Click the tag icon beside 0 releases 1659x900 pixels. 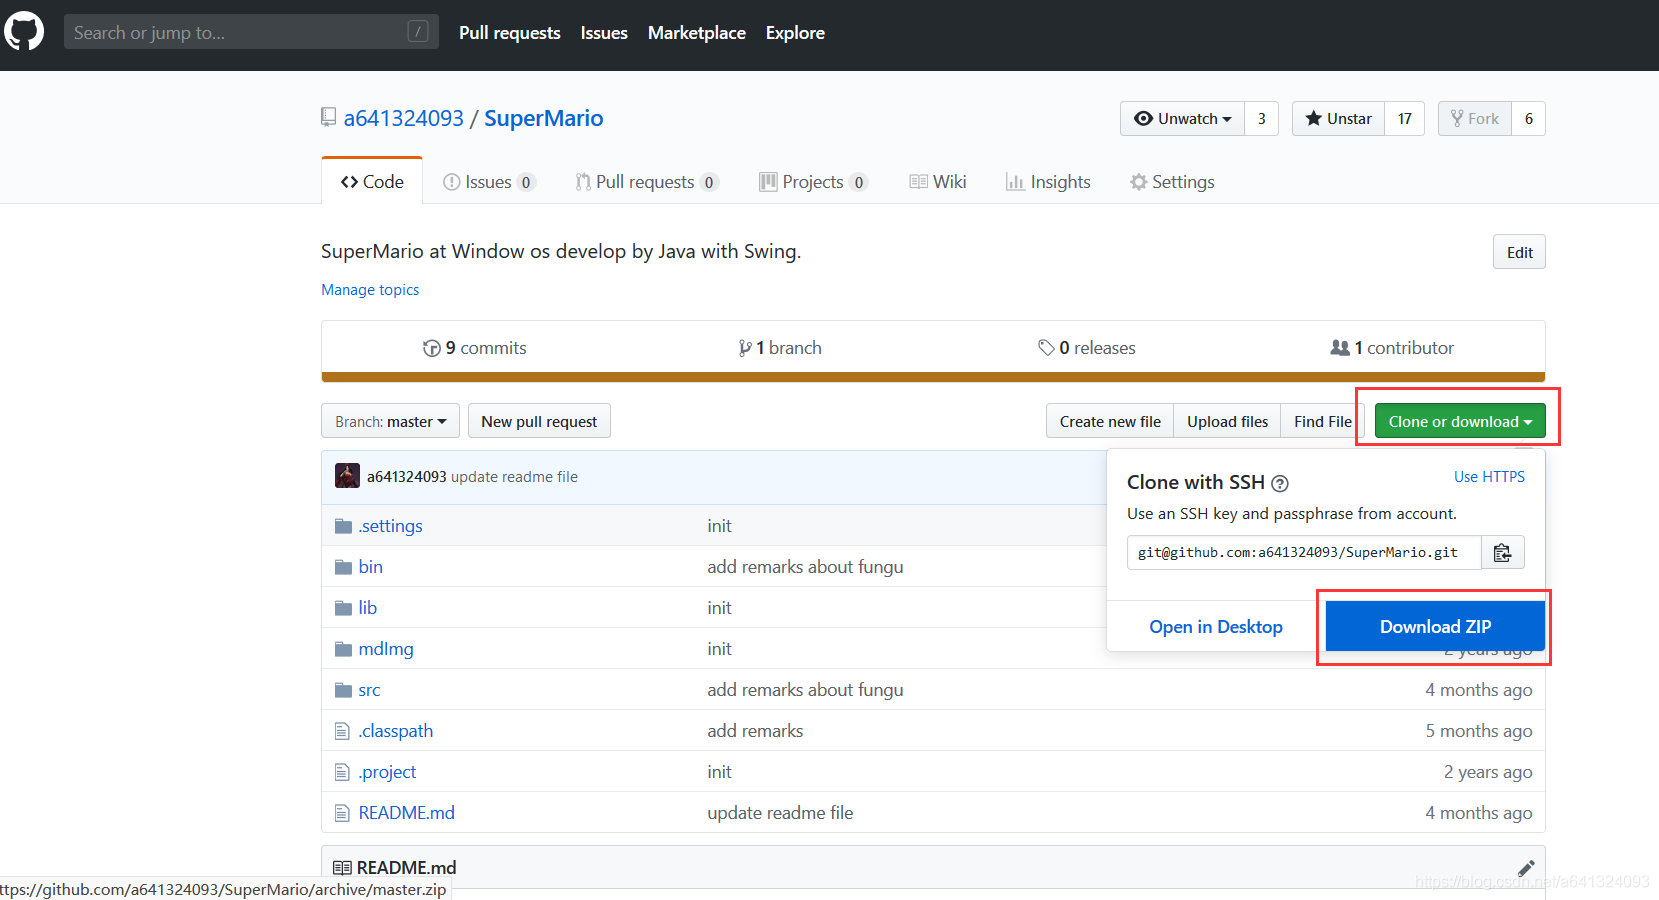click(x=1046, y=348)
